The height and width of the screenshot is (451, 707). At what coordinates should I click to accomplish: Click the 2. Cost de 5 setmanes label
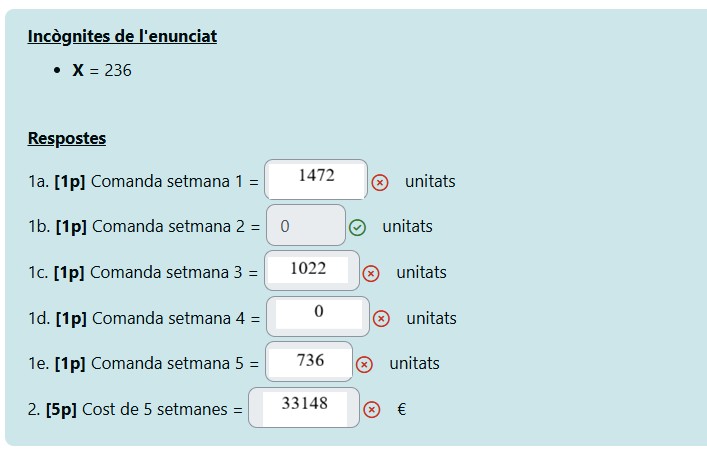135,409
